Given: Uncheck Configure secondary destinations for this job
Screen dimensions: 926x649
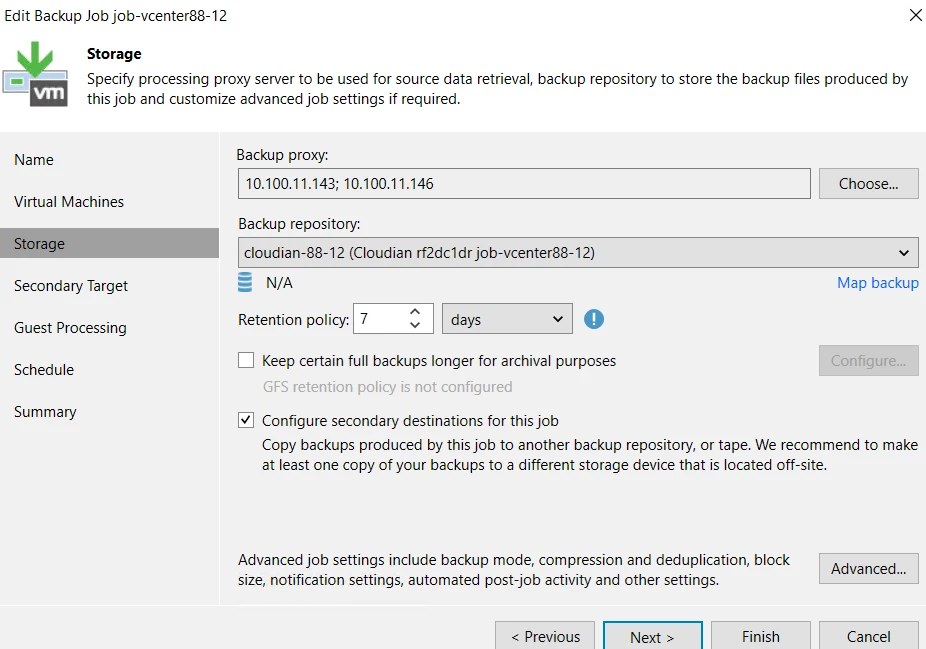Looking at the screenshot, I should pyautogui.click(x=246, y=421).
